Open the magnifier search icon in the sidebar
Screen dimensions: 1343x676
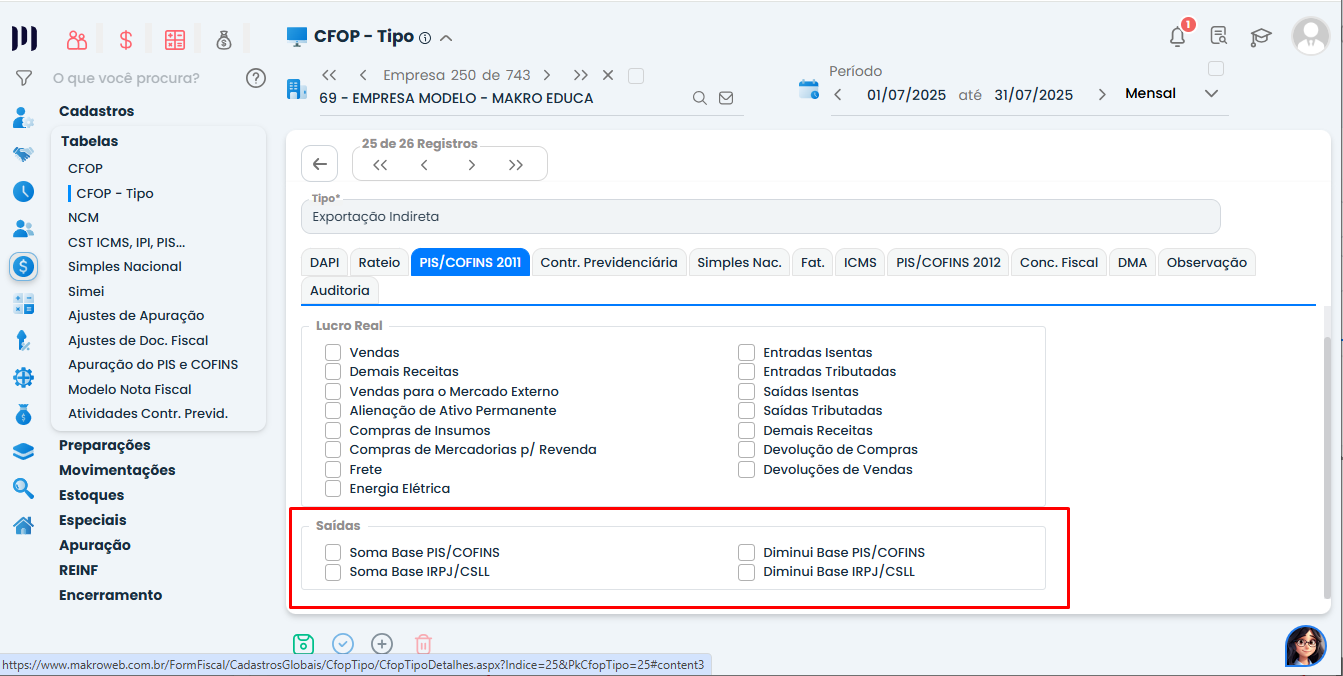coord(22,489)
